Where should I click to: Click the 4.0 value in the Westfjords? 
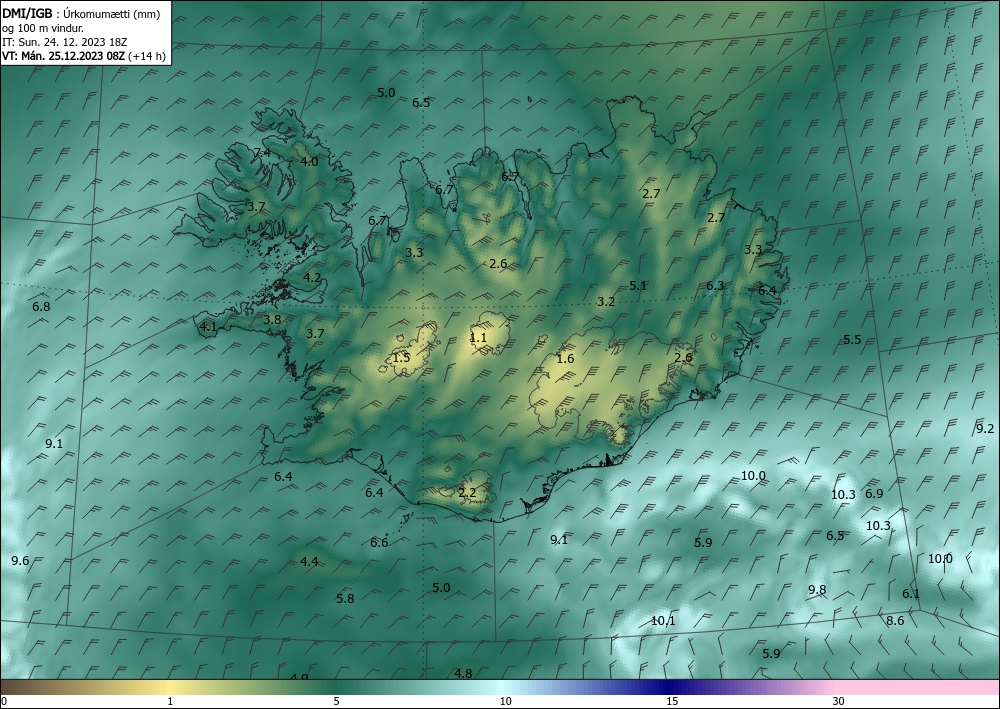[x=309, y=162]
